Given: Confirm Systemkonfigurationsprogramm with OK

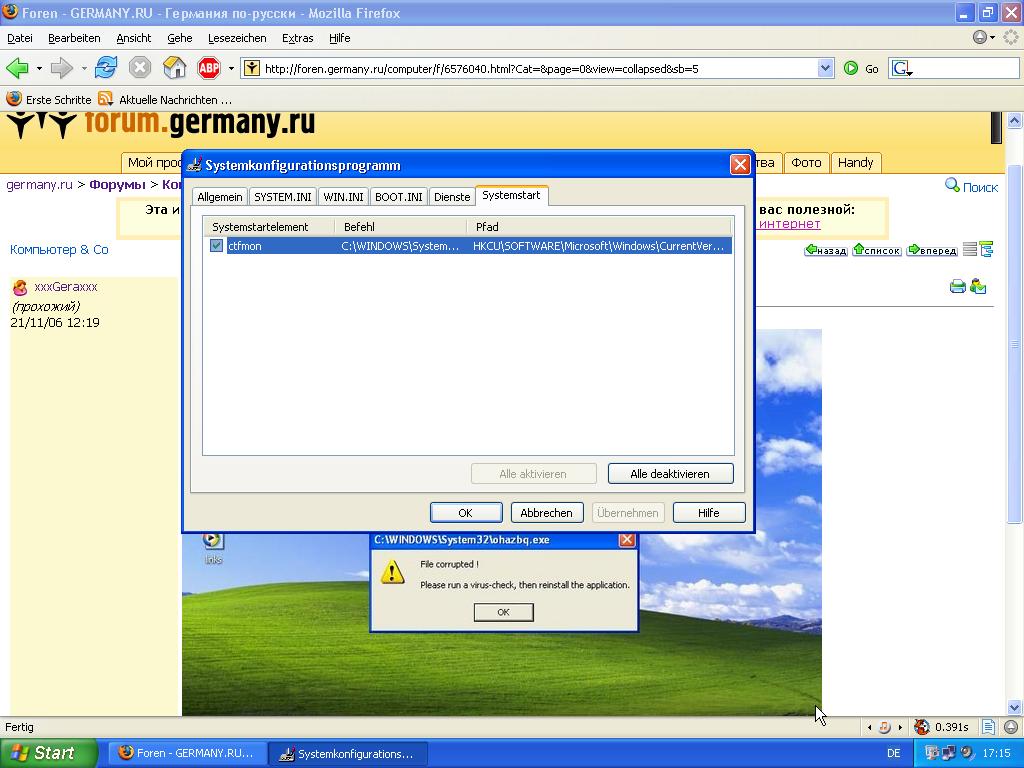Looking at the screenshot, I should click(466, 513).
